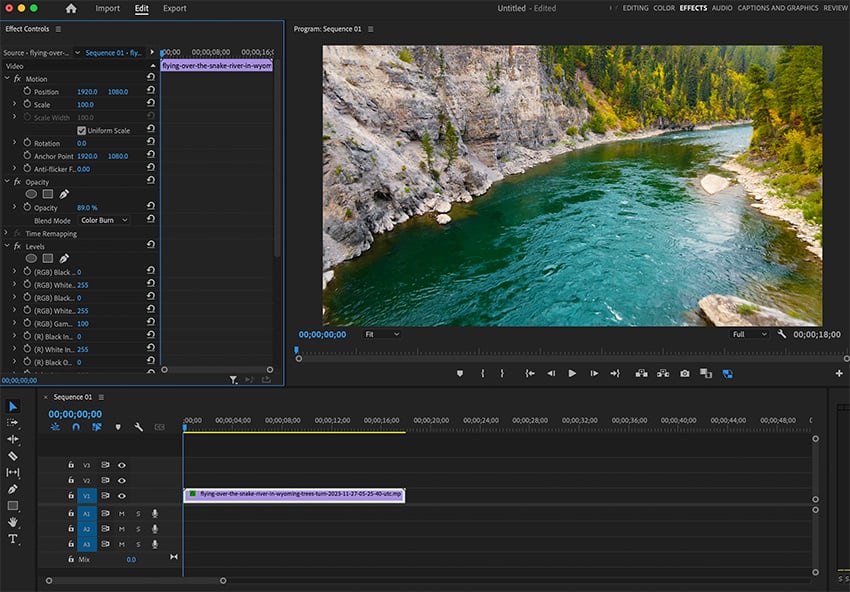850x592 pixels.
Task: Create ellipse mask under Opacity
Action: [x=31, y=194]
